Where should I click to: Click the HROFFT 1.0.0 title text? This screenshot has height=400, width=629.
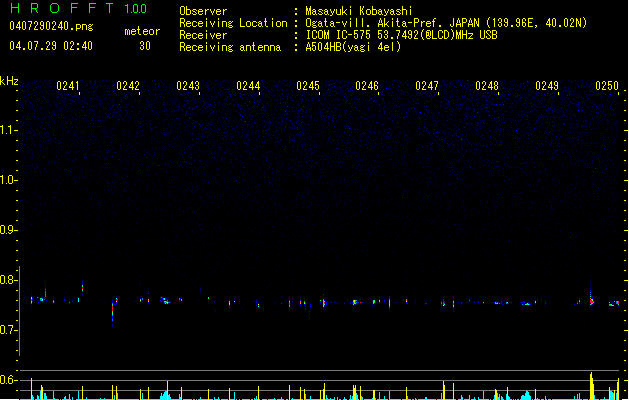pos(79,8)
